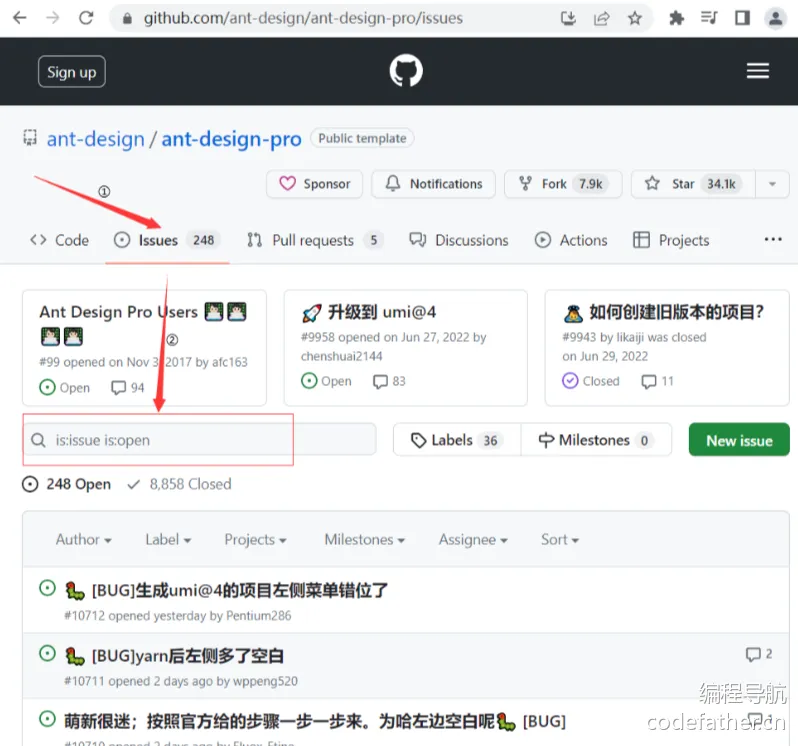This screenshot has height=746, width=798.
Task: Reload the page with the refresh icon
Action: tap(86, 18)
